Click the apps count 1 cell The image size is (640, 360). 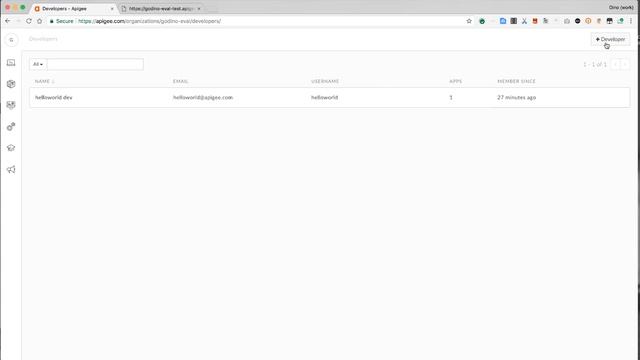(x=451, y=98)
